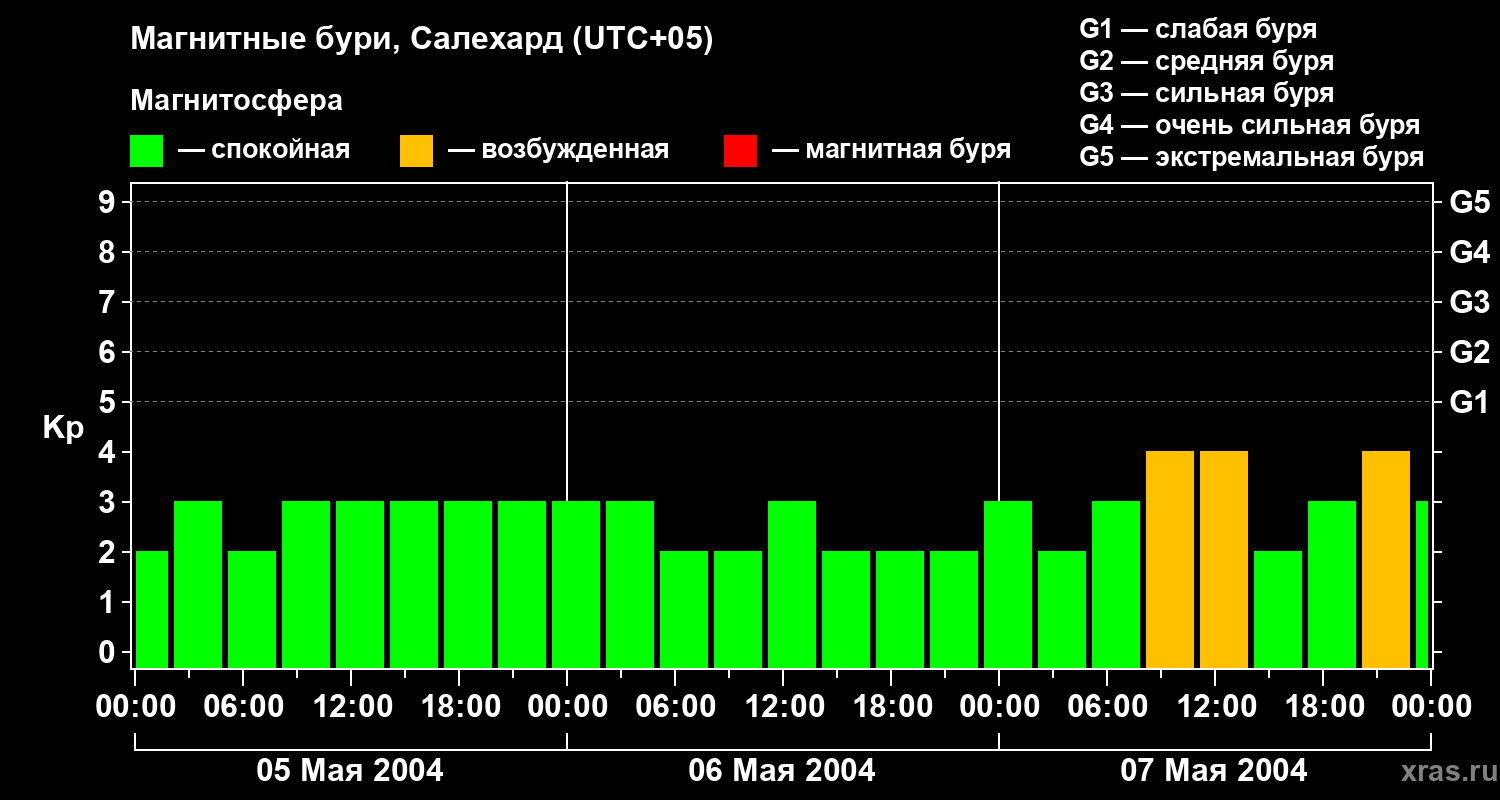Click the first orange bar on 07 Мая

pyautogui.click(x=1170, y=560)
